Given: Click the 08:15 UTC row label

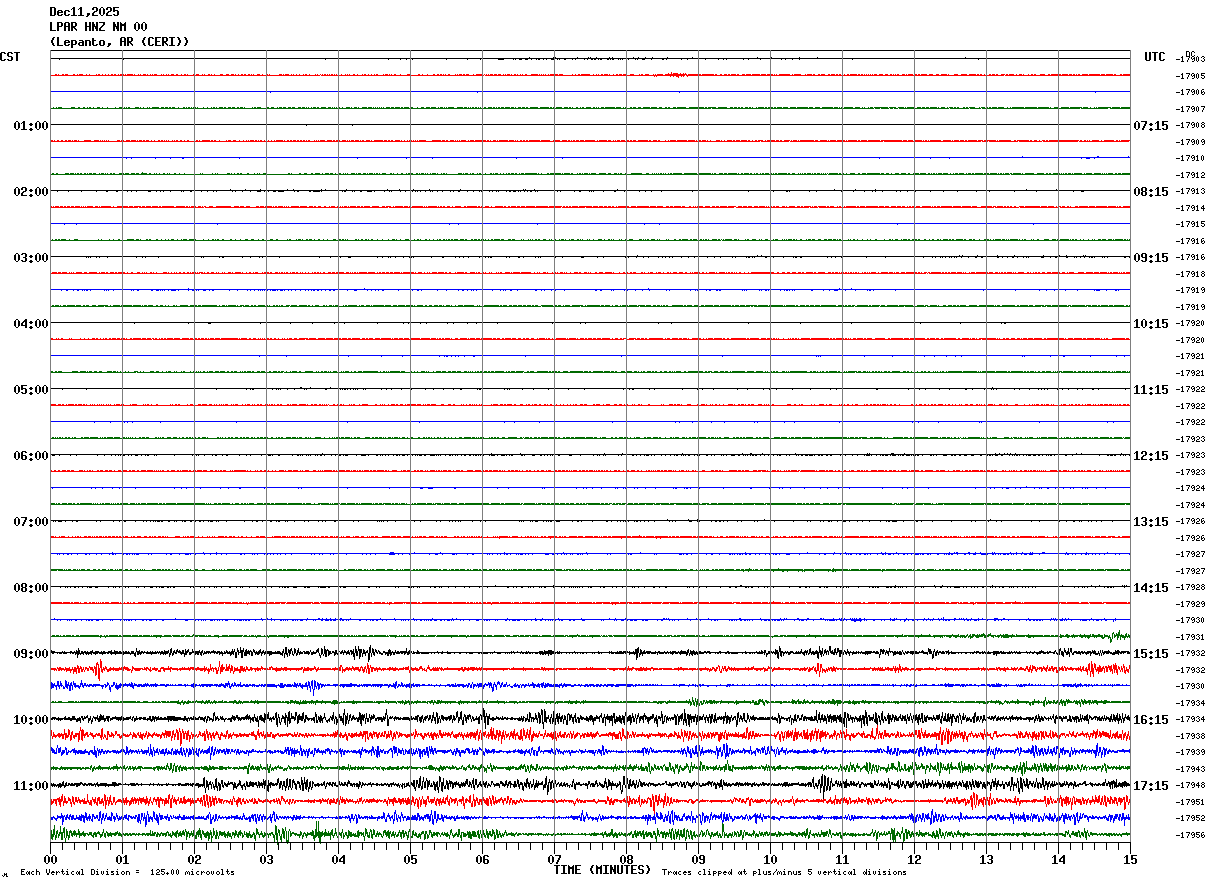Looking at the screenshot, I should point(1151,192).
